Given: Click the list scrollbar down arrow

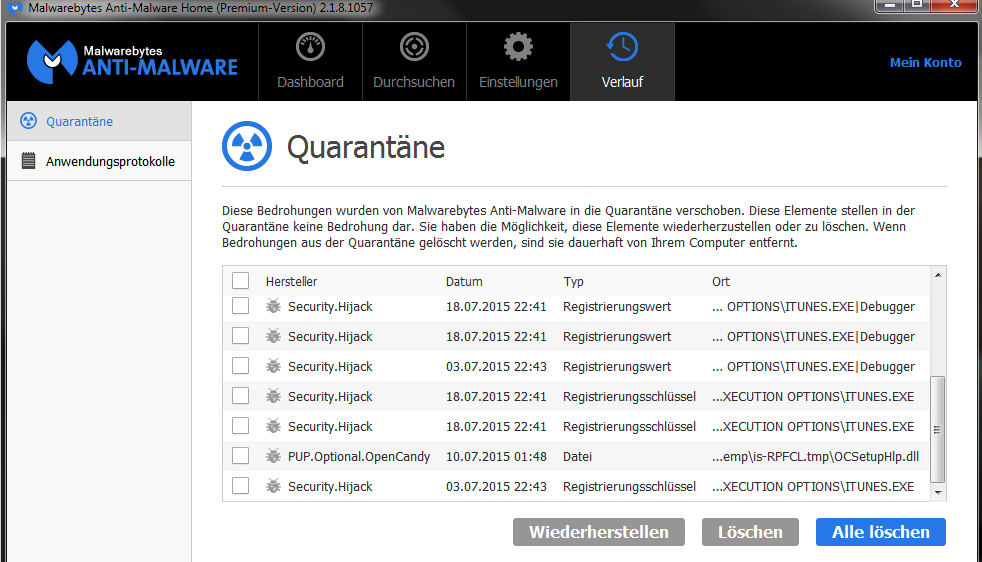Looking at the screenshot, I should pyautogui.click(x=938, y=492).
